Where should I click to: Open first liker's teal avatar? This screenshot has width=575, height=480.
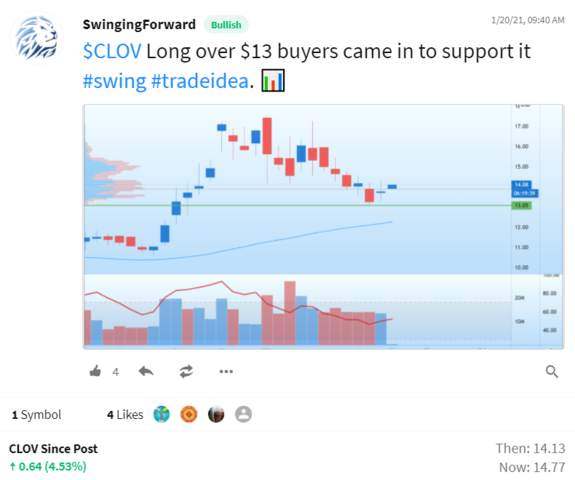pyautogui.click(x=162, y=414)
